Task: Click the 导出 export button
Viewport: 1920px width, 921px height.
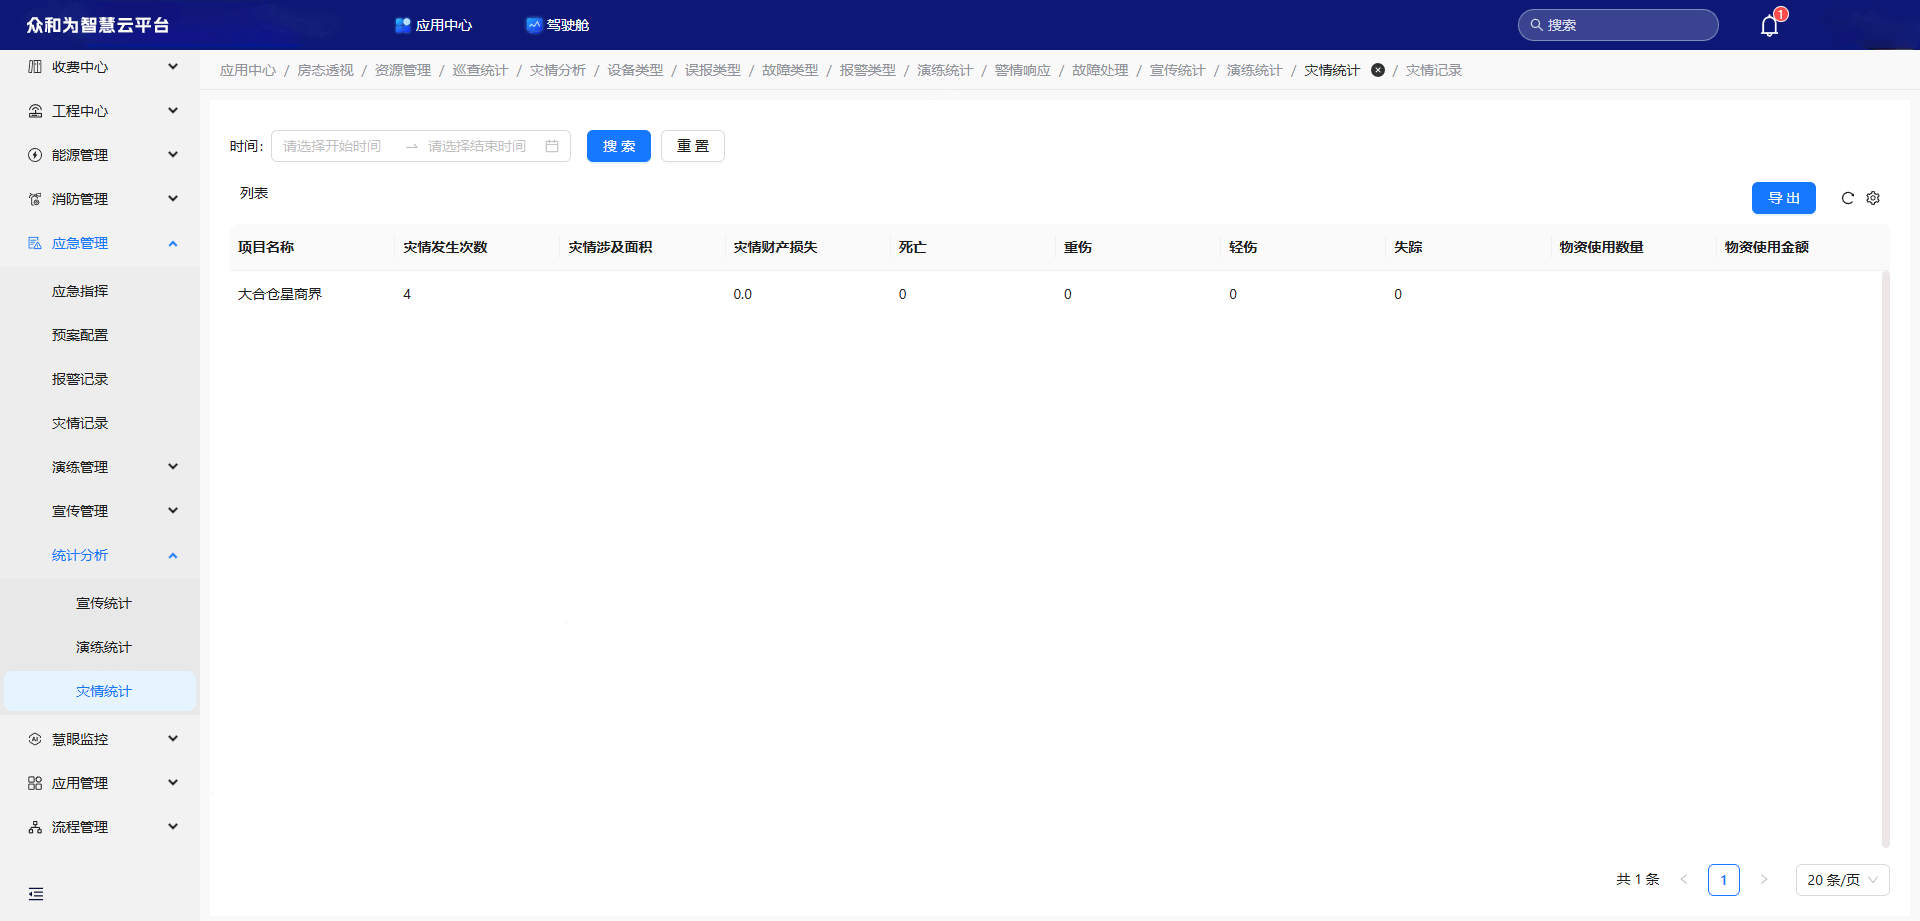Action: [1783, 198]
